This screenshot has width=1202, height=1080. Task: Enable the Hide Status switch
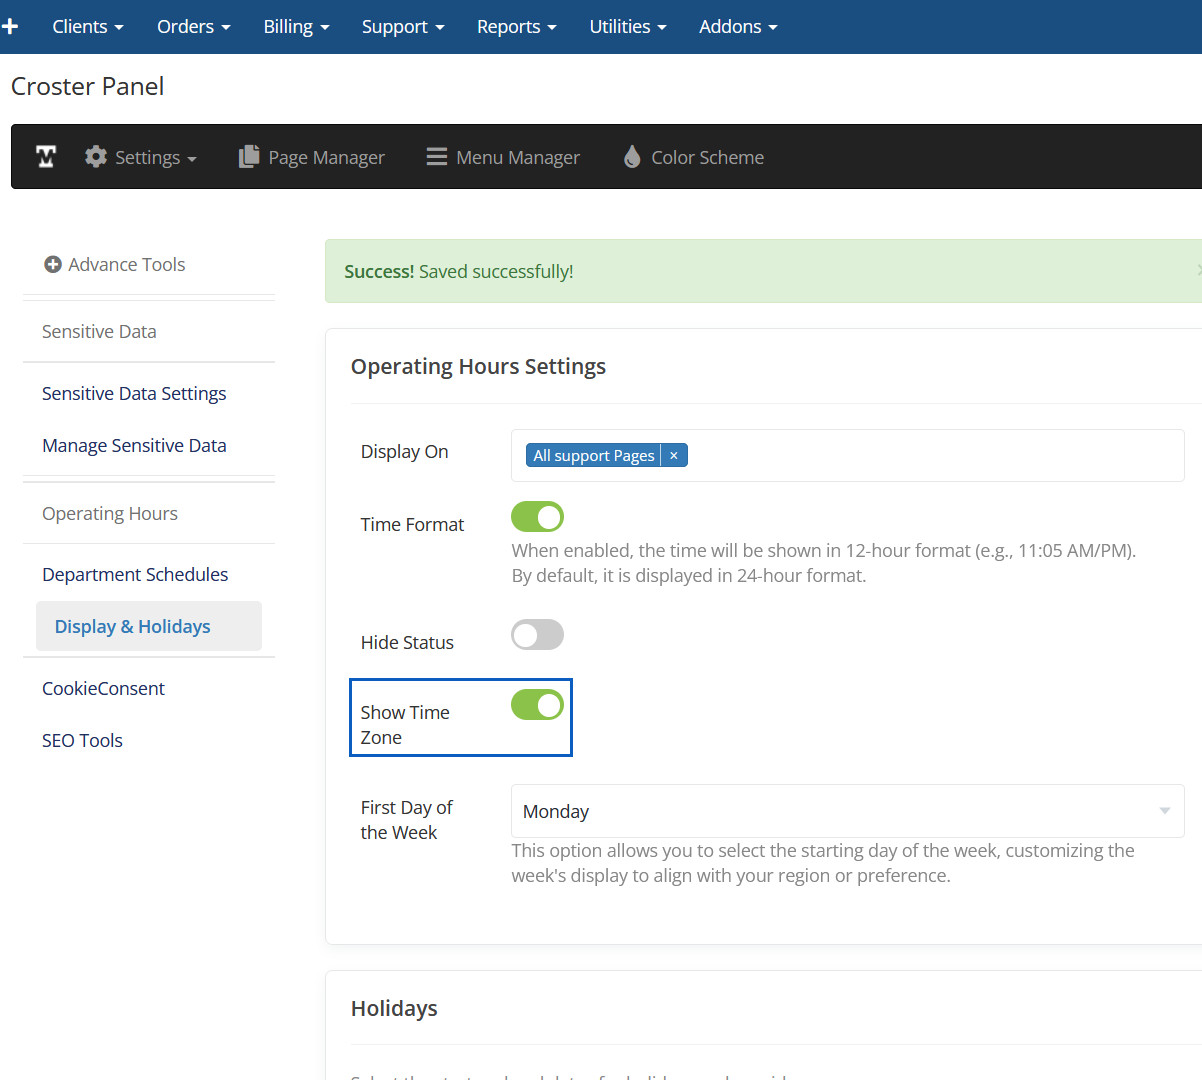tap(537, 635)
